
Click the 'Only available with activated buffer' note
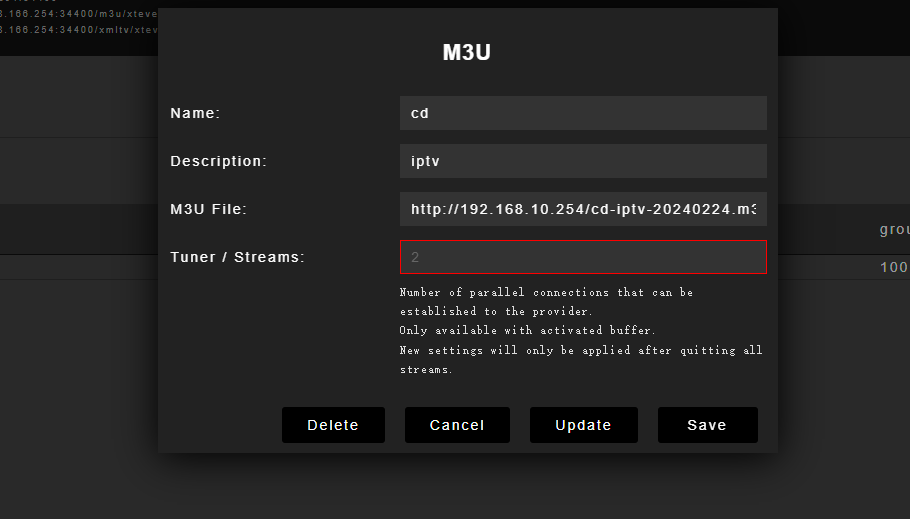[528, 330]
